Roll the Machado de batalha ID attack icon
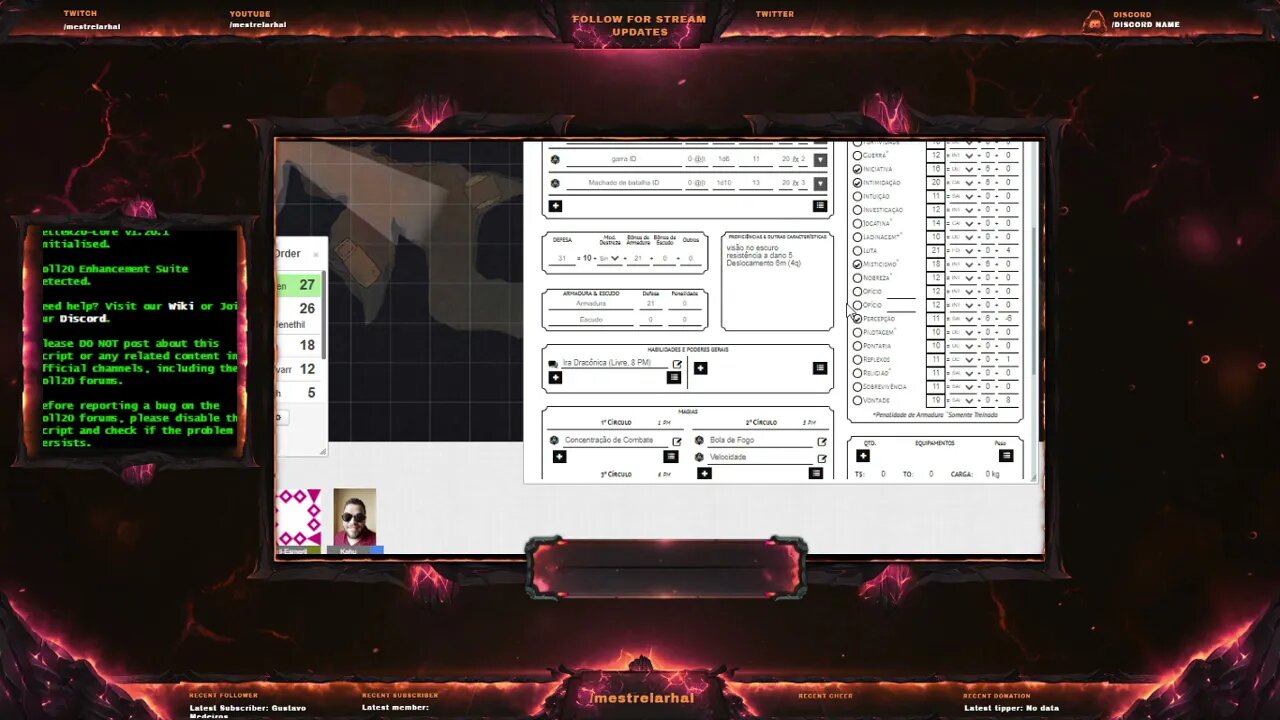Image resolution: width=1280 pixels, height=720 pixels. pyautogui.click(x=555, y=183)
